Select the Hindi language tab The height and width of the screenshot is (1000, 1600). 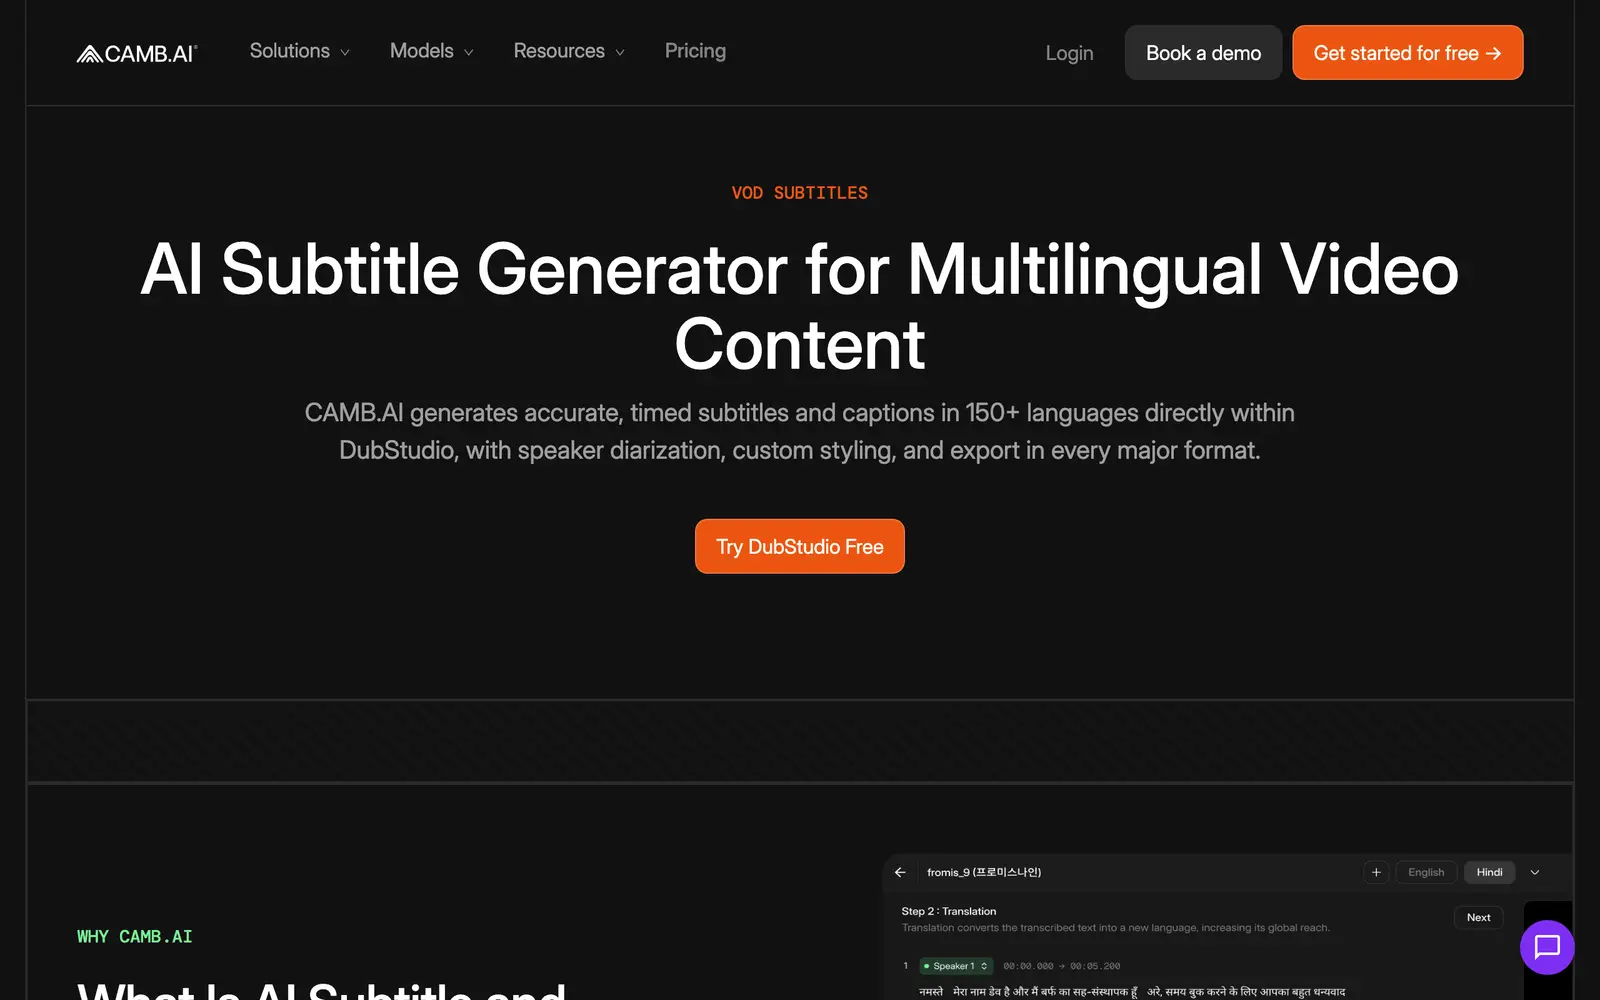(1489, 872)
